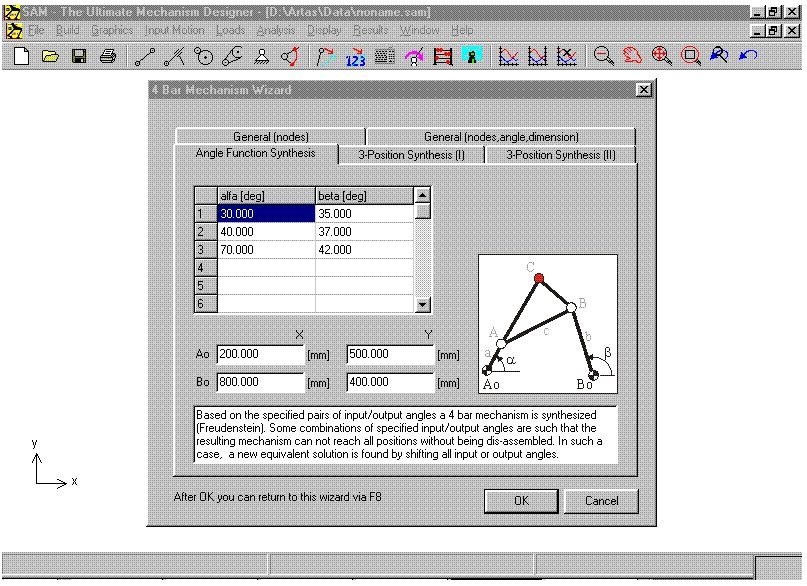Viewport: 807px width, 586px height.
Task: Click the blue 123 numbering icon
Action: point(355,56)
